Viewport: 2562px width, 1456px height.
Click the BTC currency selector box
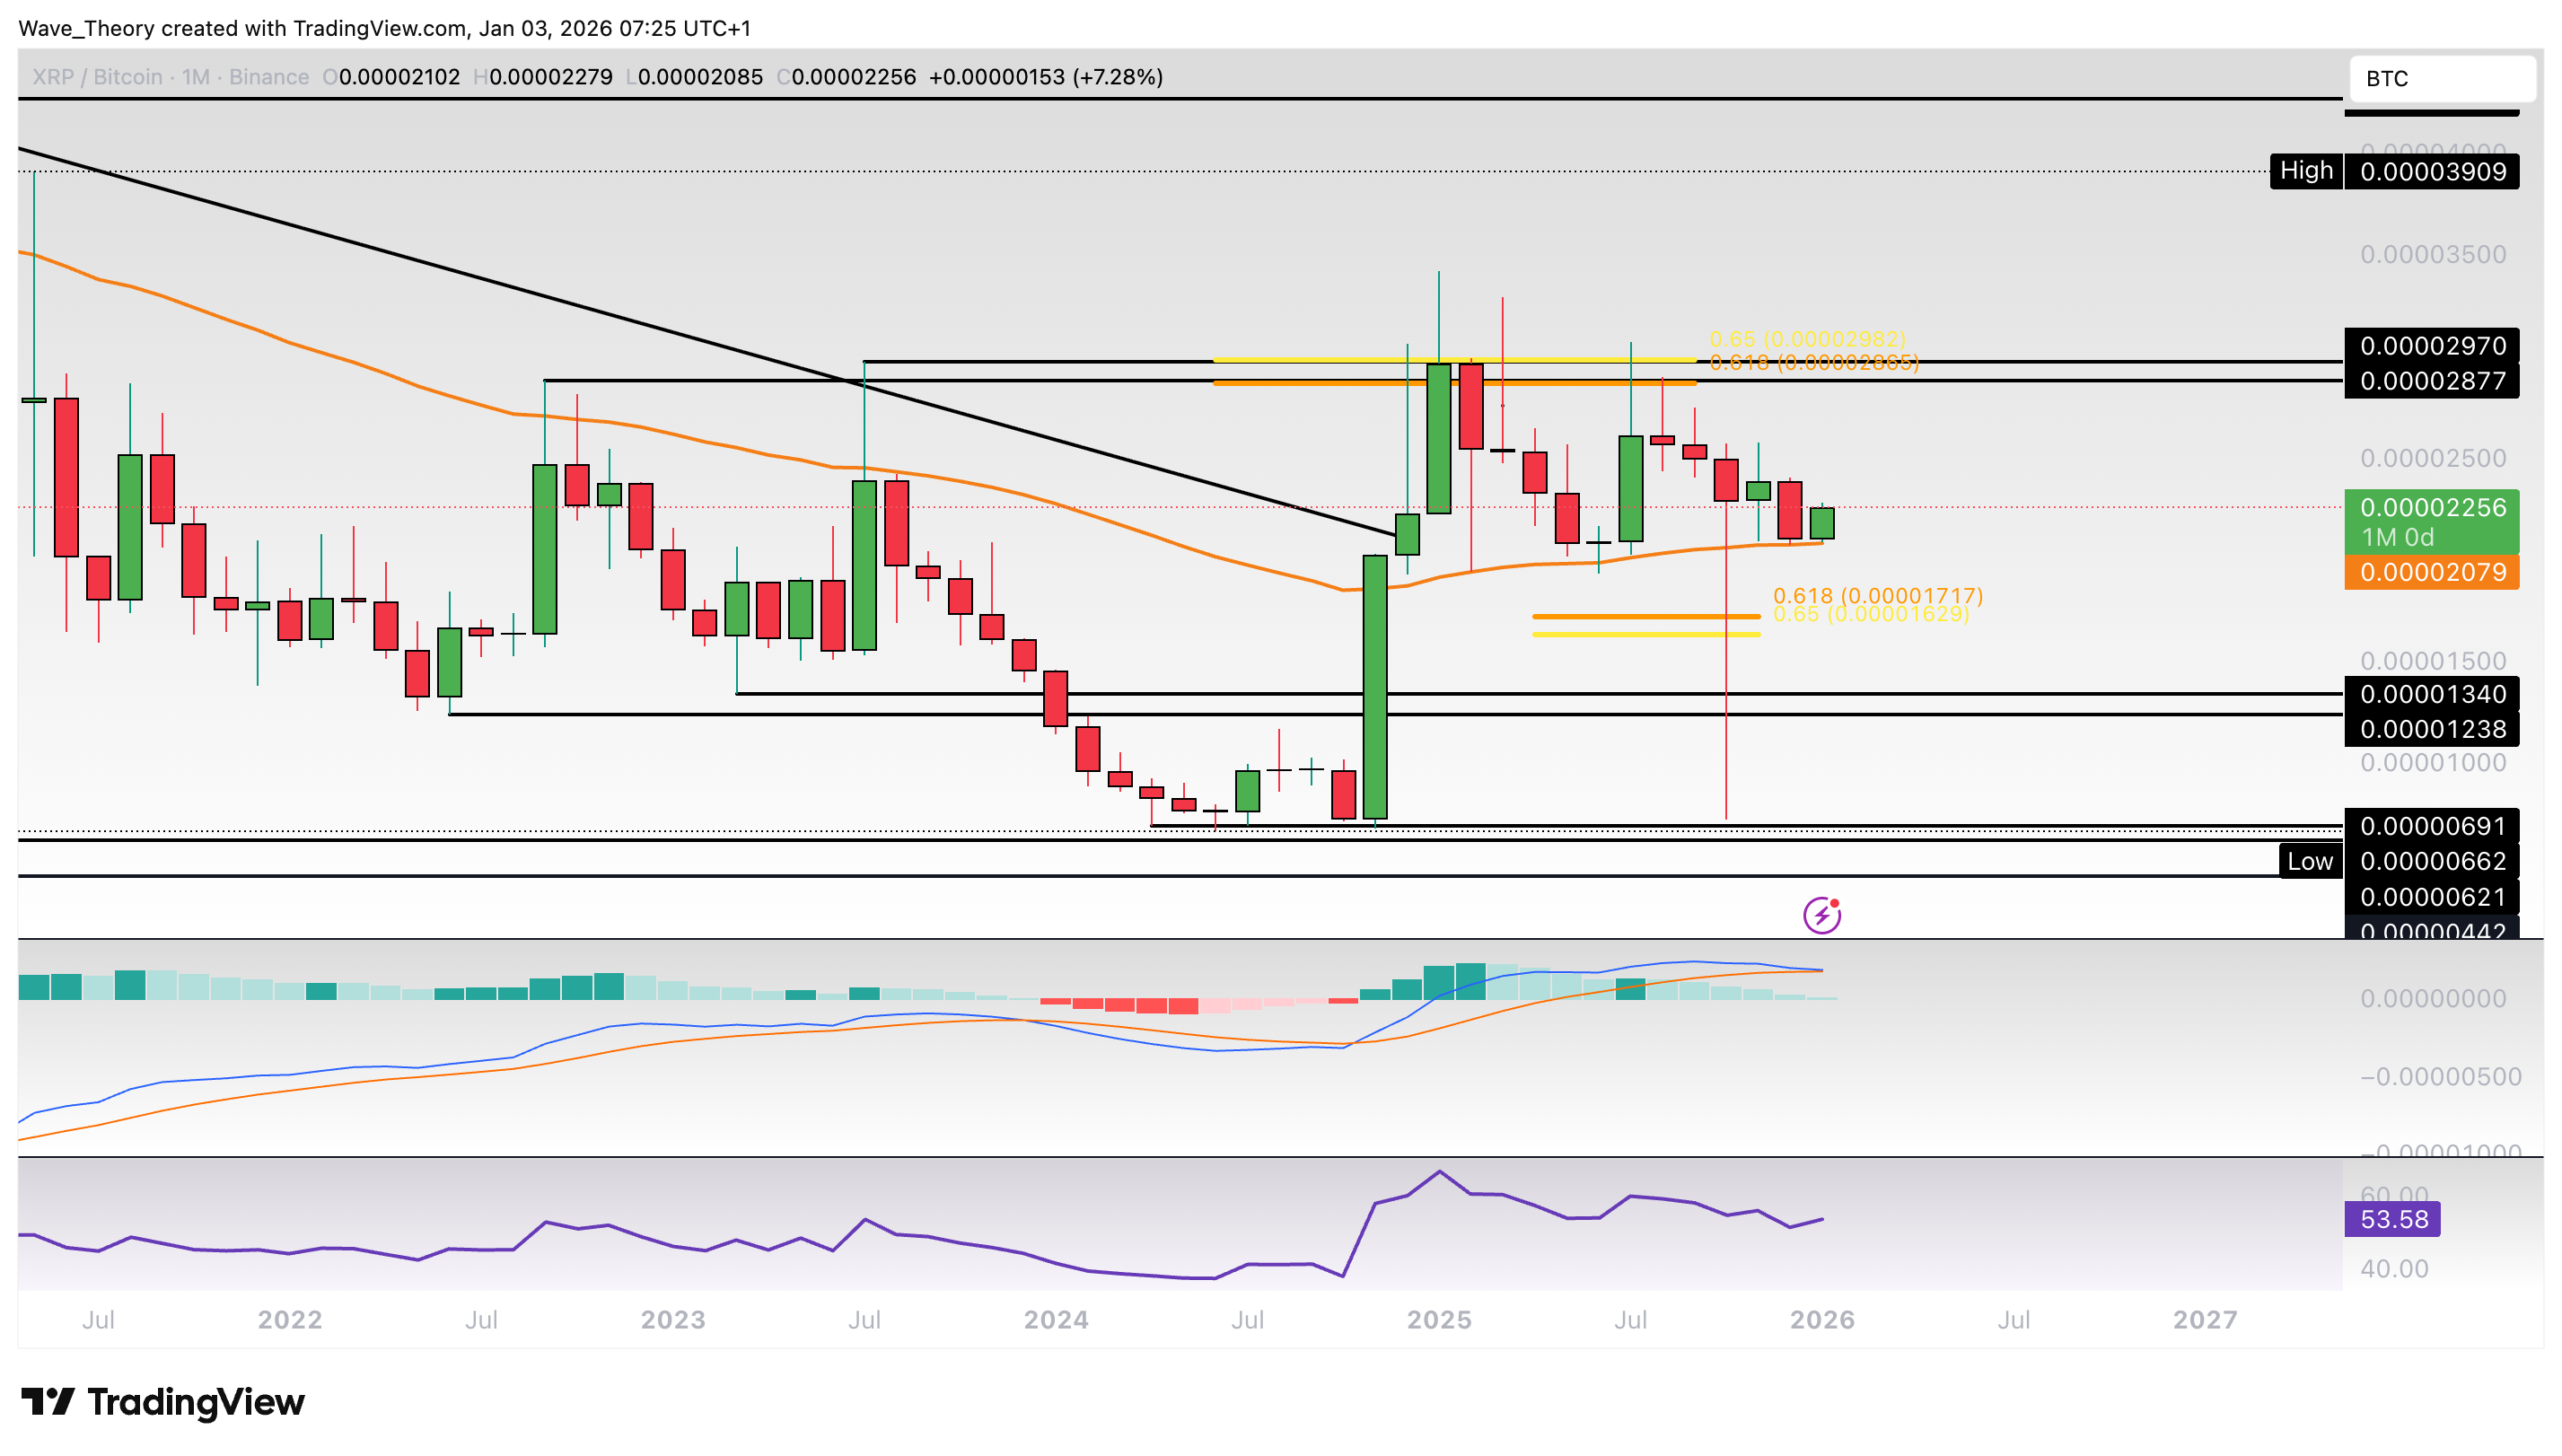2440,79
